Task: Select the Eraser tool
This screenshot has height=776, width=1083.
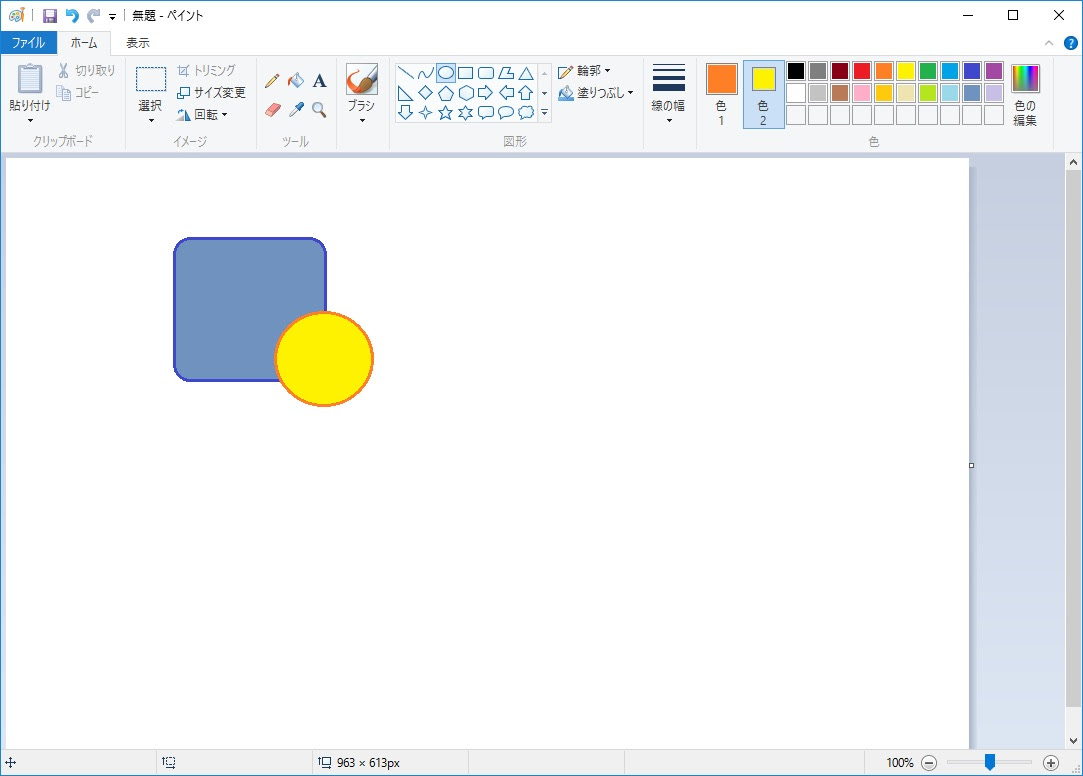Action: (x=272, y=109)
